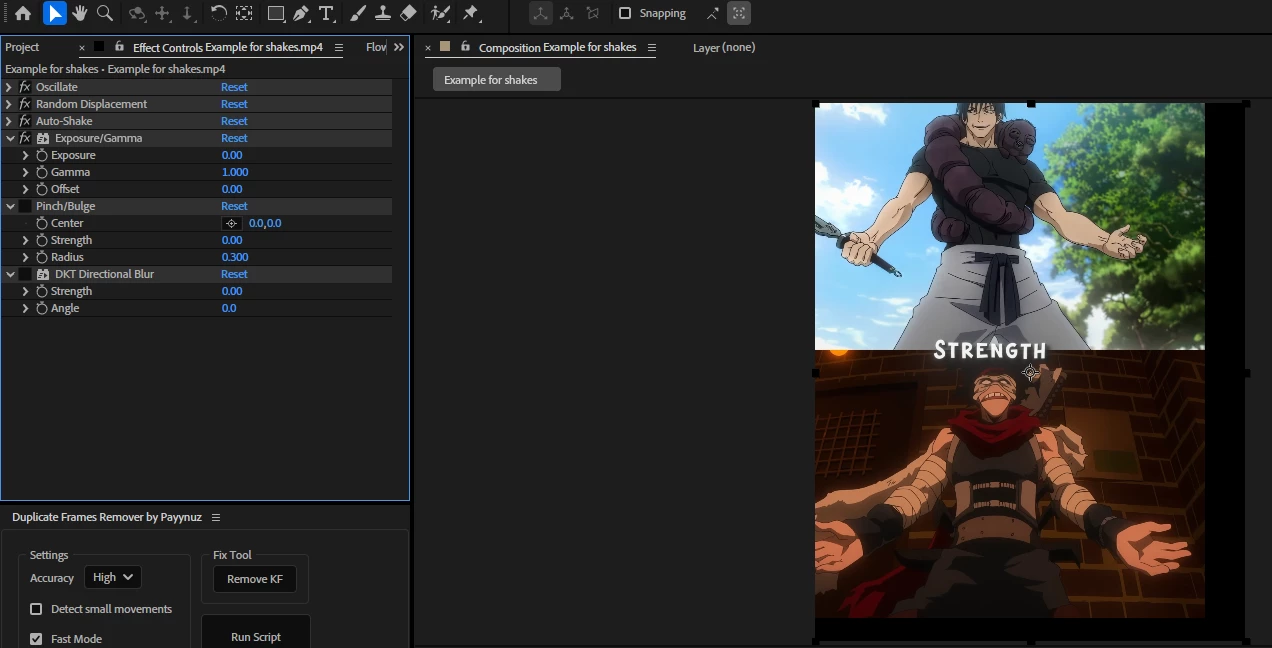Disable the Random Displacement fx switch

pyautogui.click(x=25, y=104)
